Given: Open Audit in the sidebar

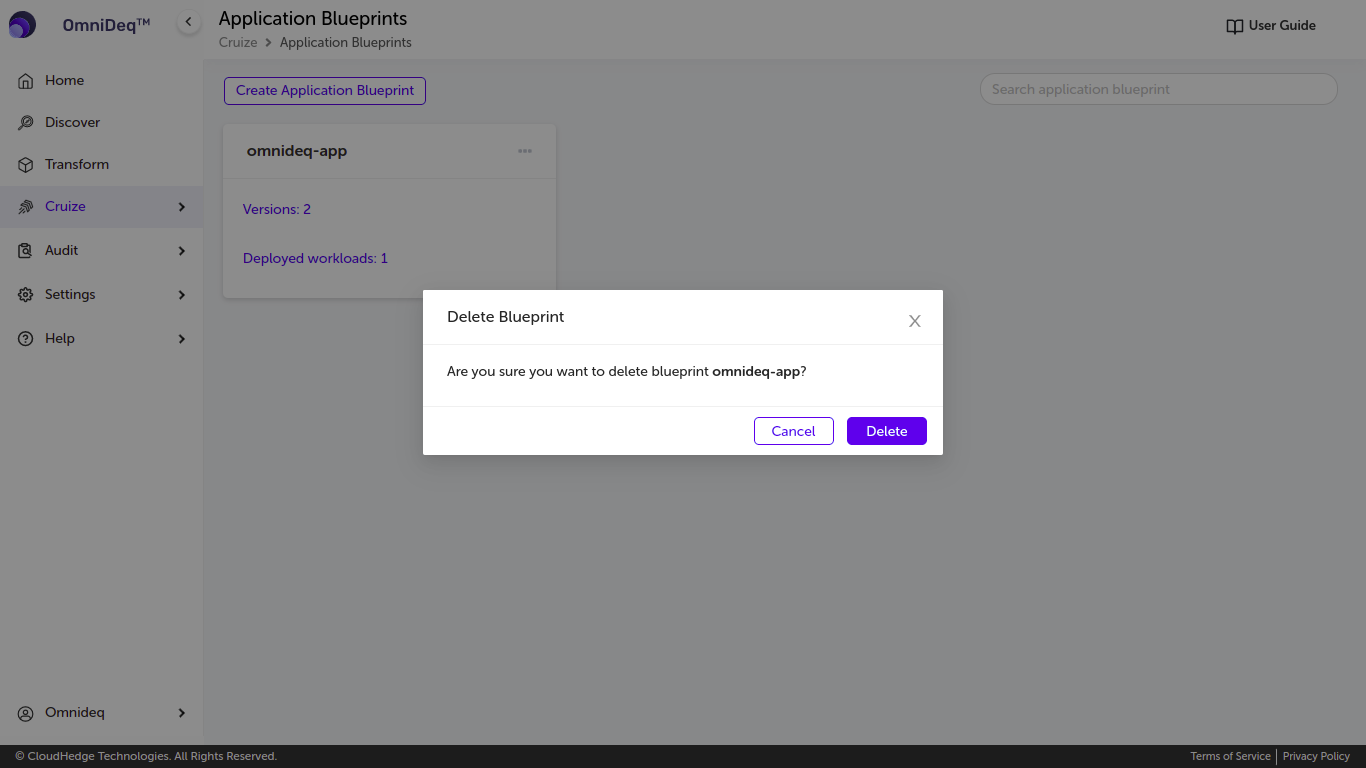Looking at the screenshot, I should click(x=61, y=250).
